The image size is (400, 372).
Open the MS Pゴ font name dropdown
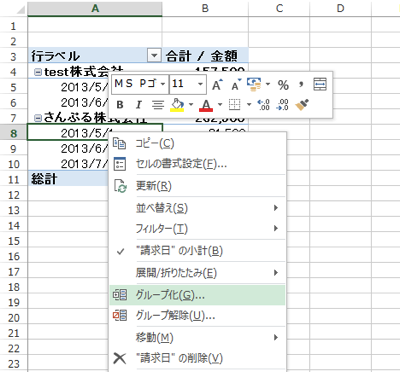click(x=163, y=84)
